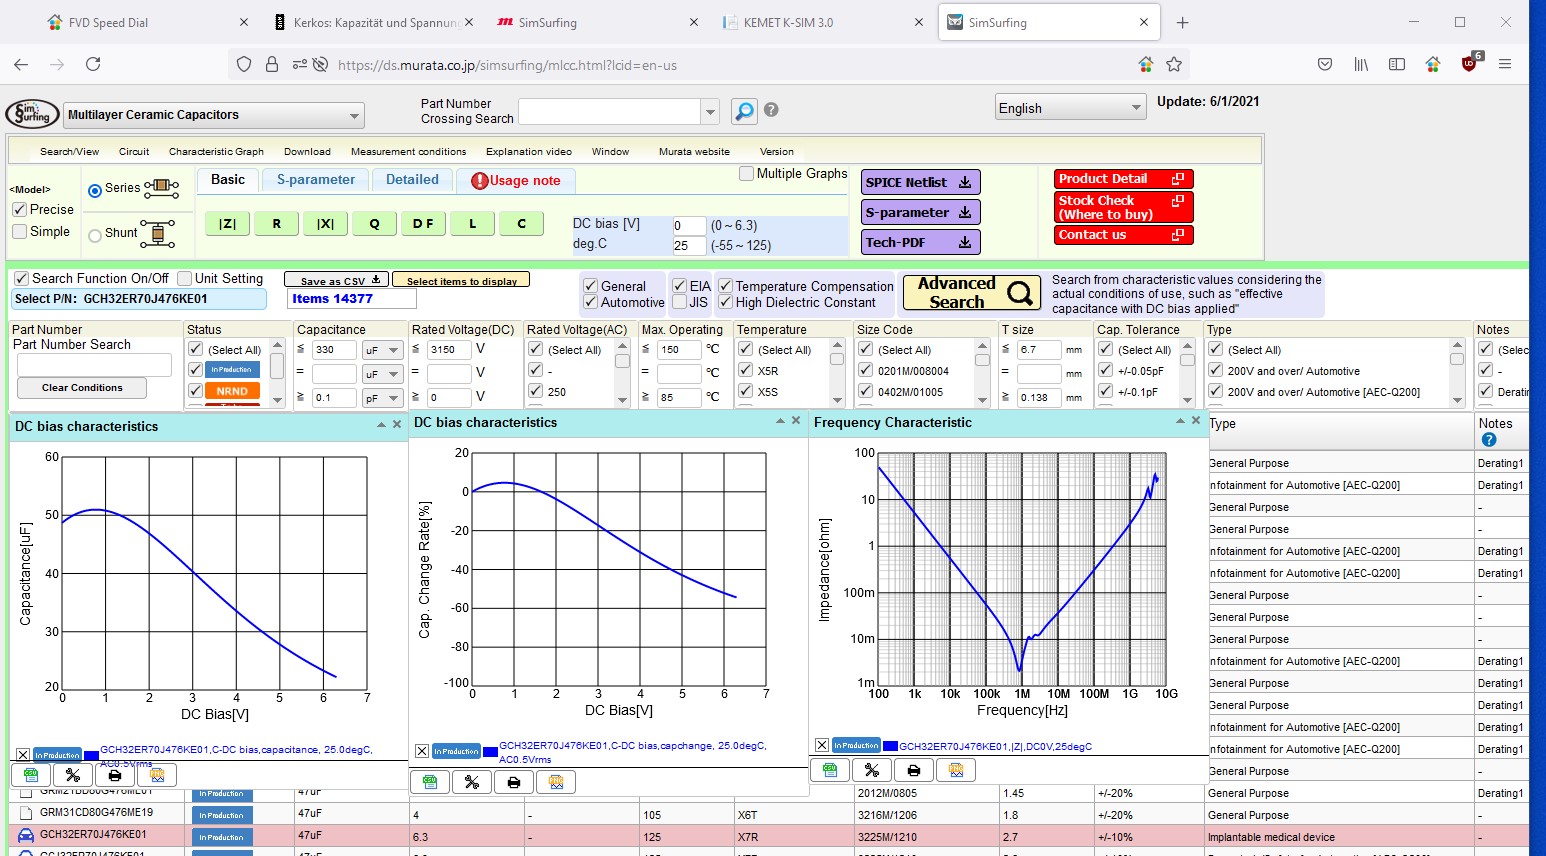Open the Measurement conditions menu
Viewport: 1546px width, 856px height.
[x=408, y=151]
